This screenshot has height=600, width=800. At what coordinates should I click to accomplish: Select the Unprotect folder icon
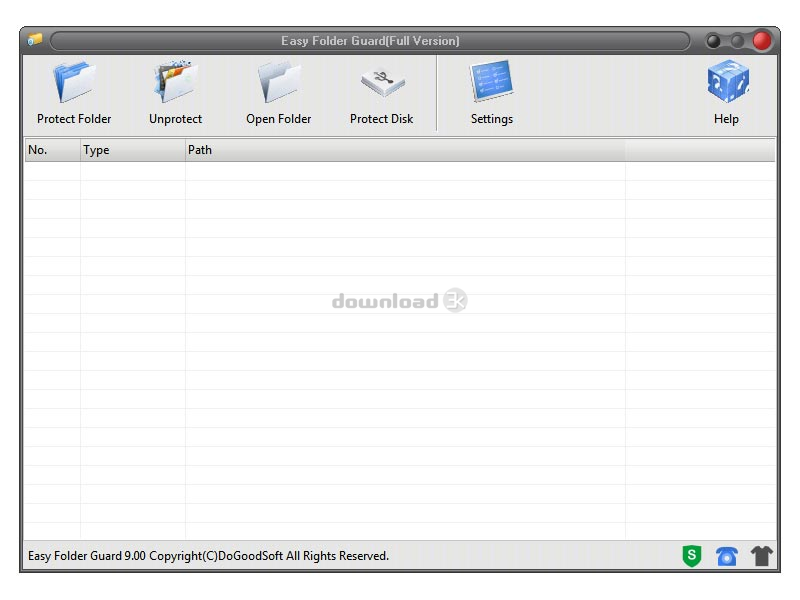coord(176,82)
